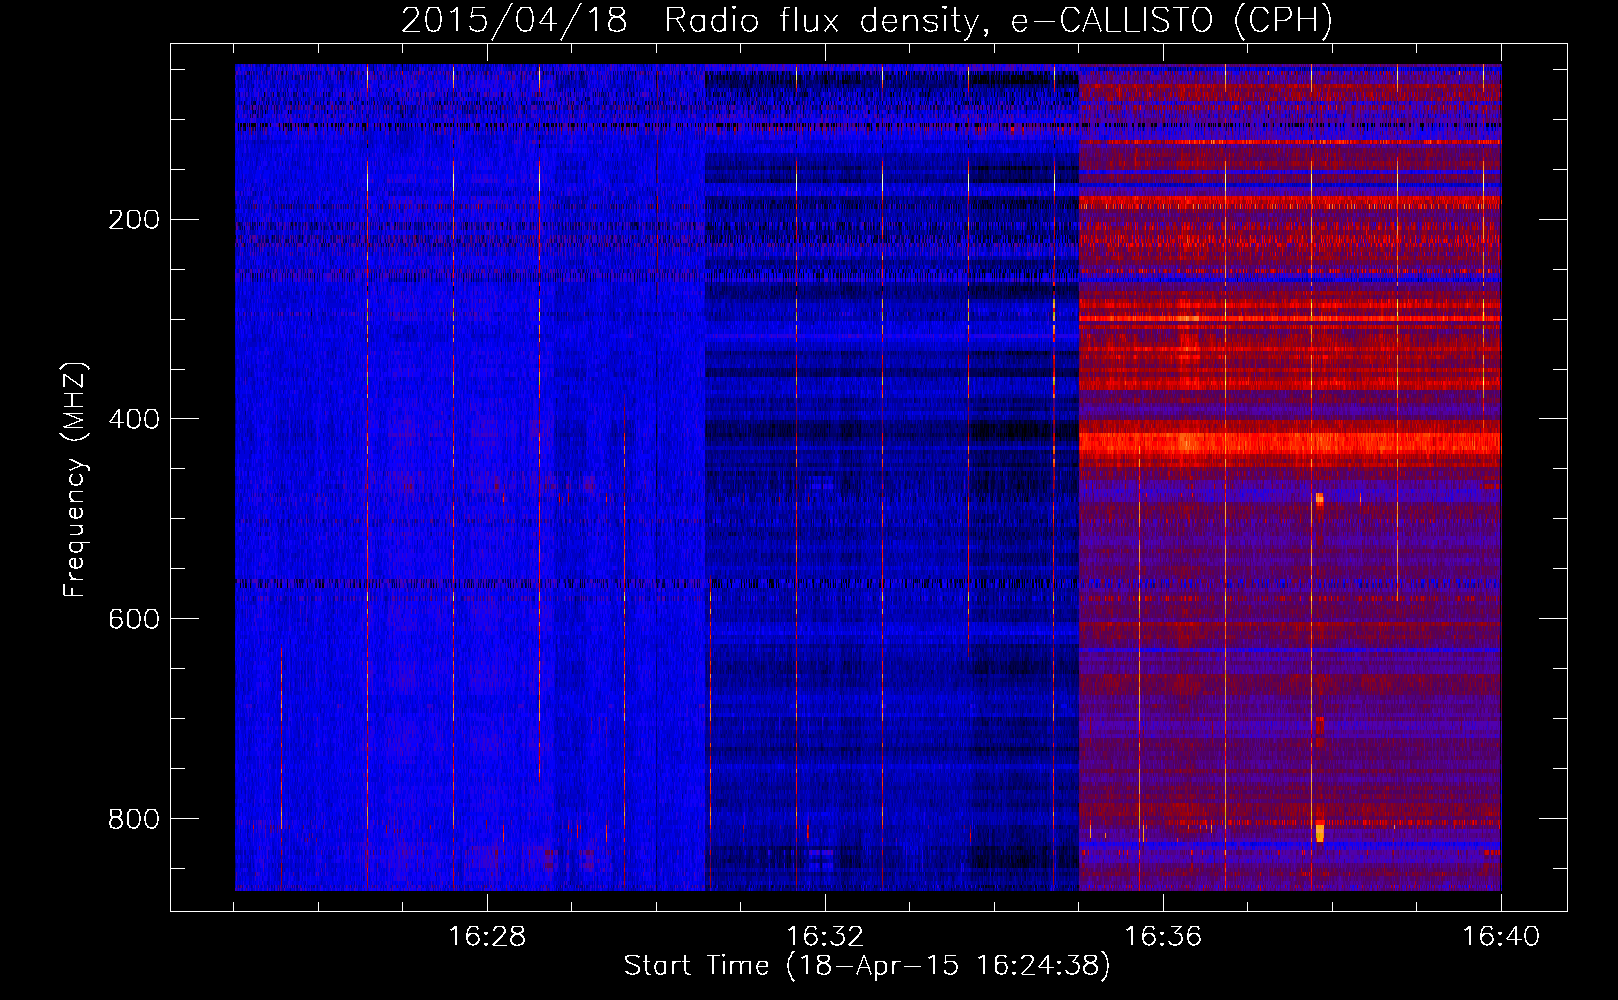This screenshot has width=1618, height=1000.
Task: Select the 'Start Time (18-Apr-15 16:24:38)' label
Action: tap(867, 966)
